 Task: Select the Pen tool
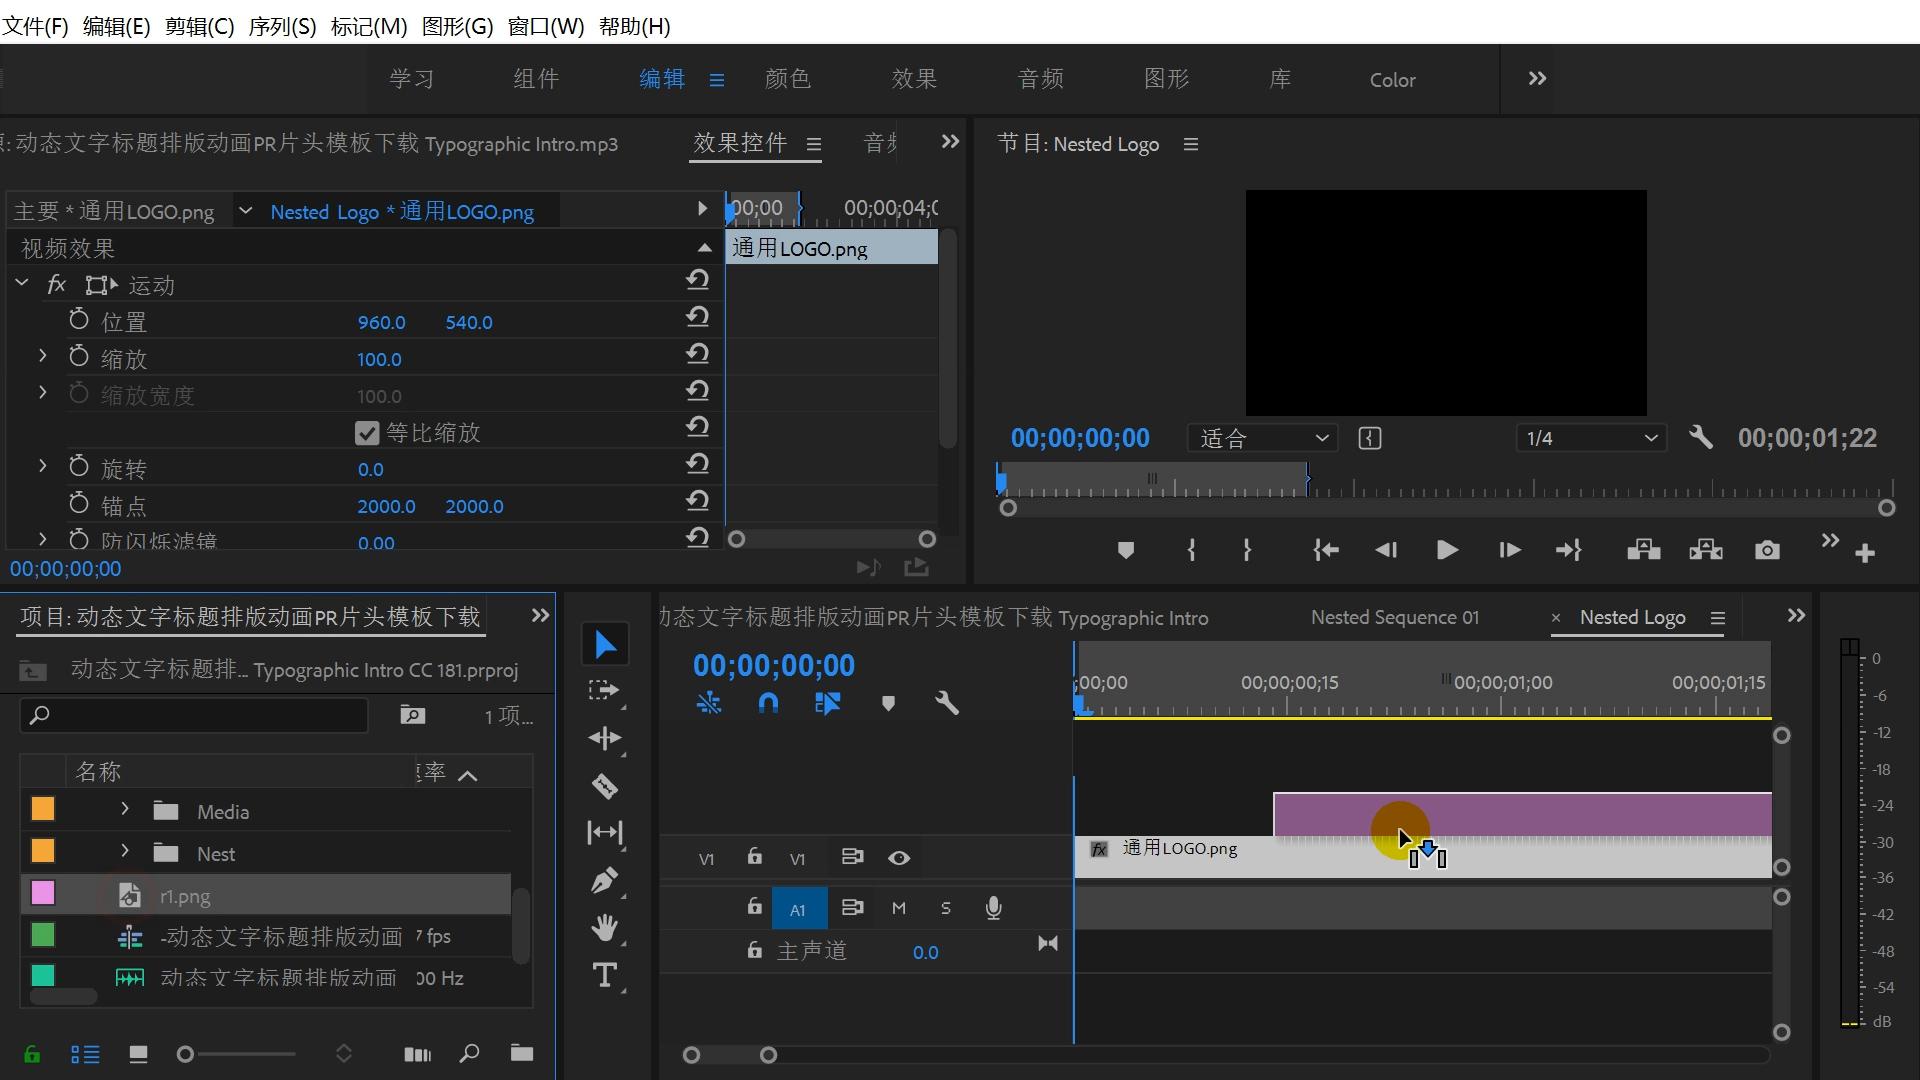[x=605, y=881]
